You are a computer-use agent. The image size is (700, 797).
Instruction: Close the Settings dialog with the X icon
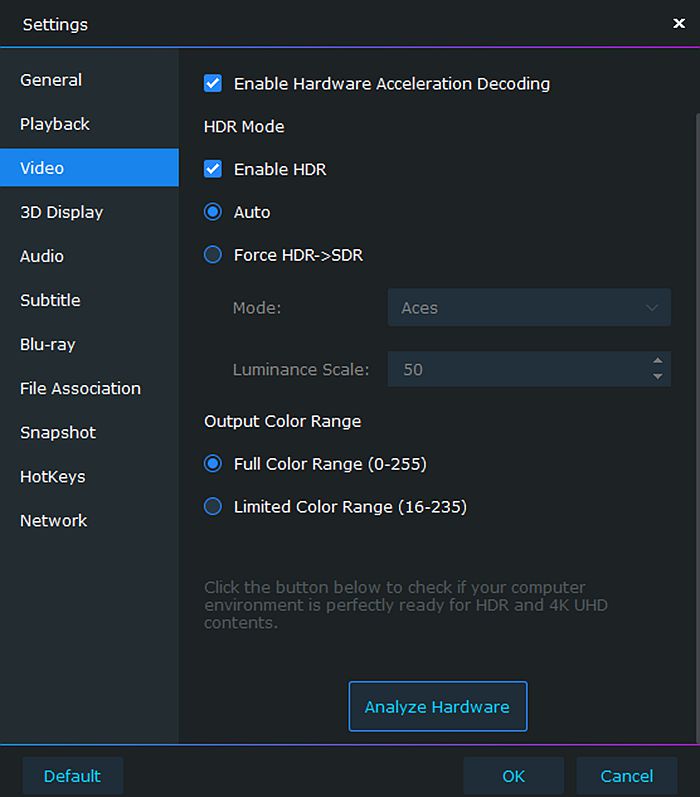pyautogui.click(x=679, y=23)
